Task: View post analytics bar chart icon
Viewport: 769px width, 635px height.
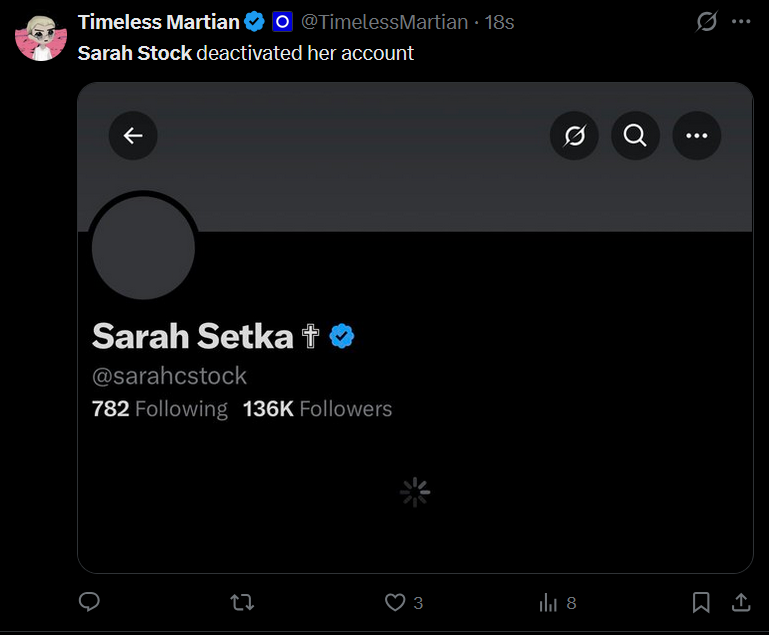Action: pyautogui.click(x=548, y=602)
